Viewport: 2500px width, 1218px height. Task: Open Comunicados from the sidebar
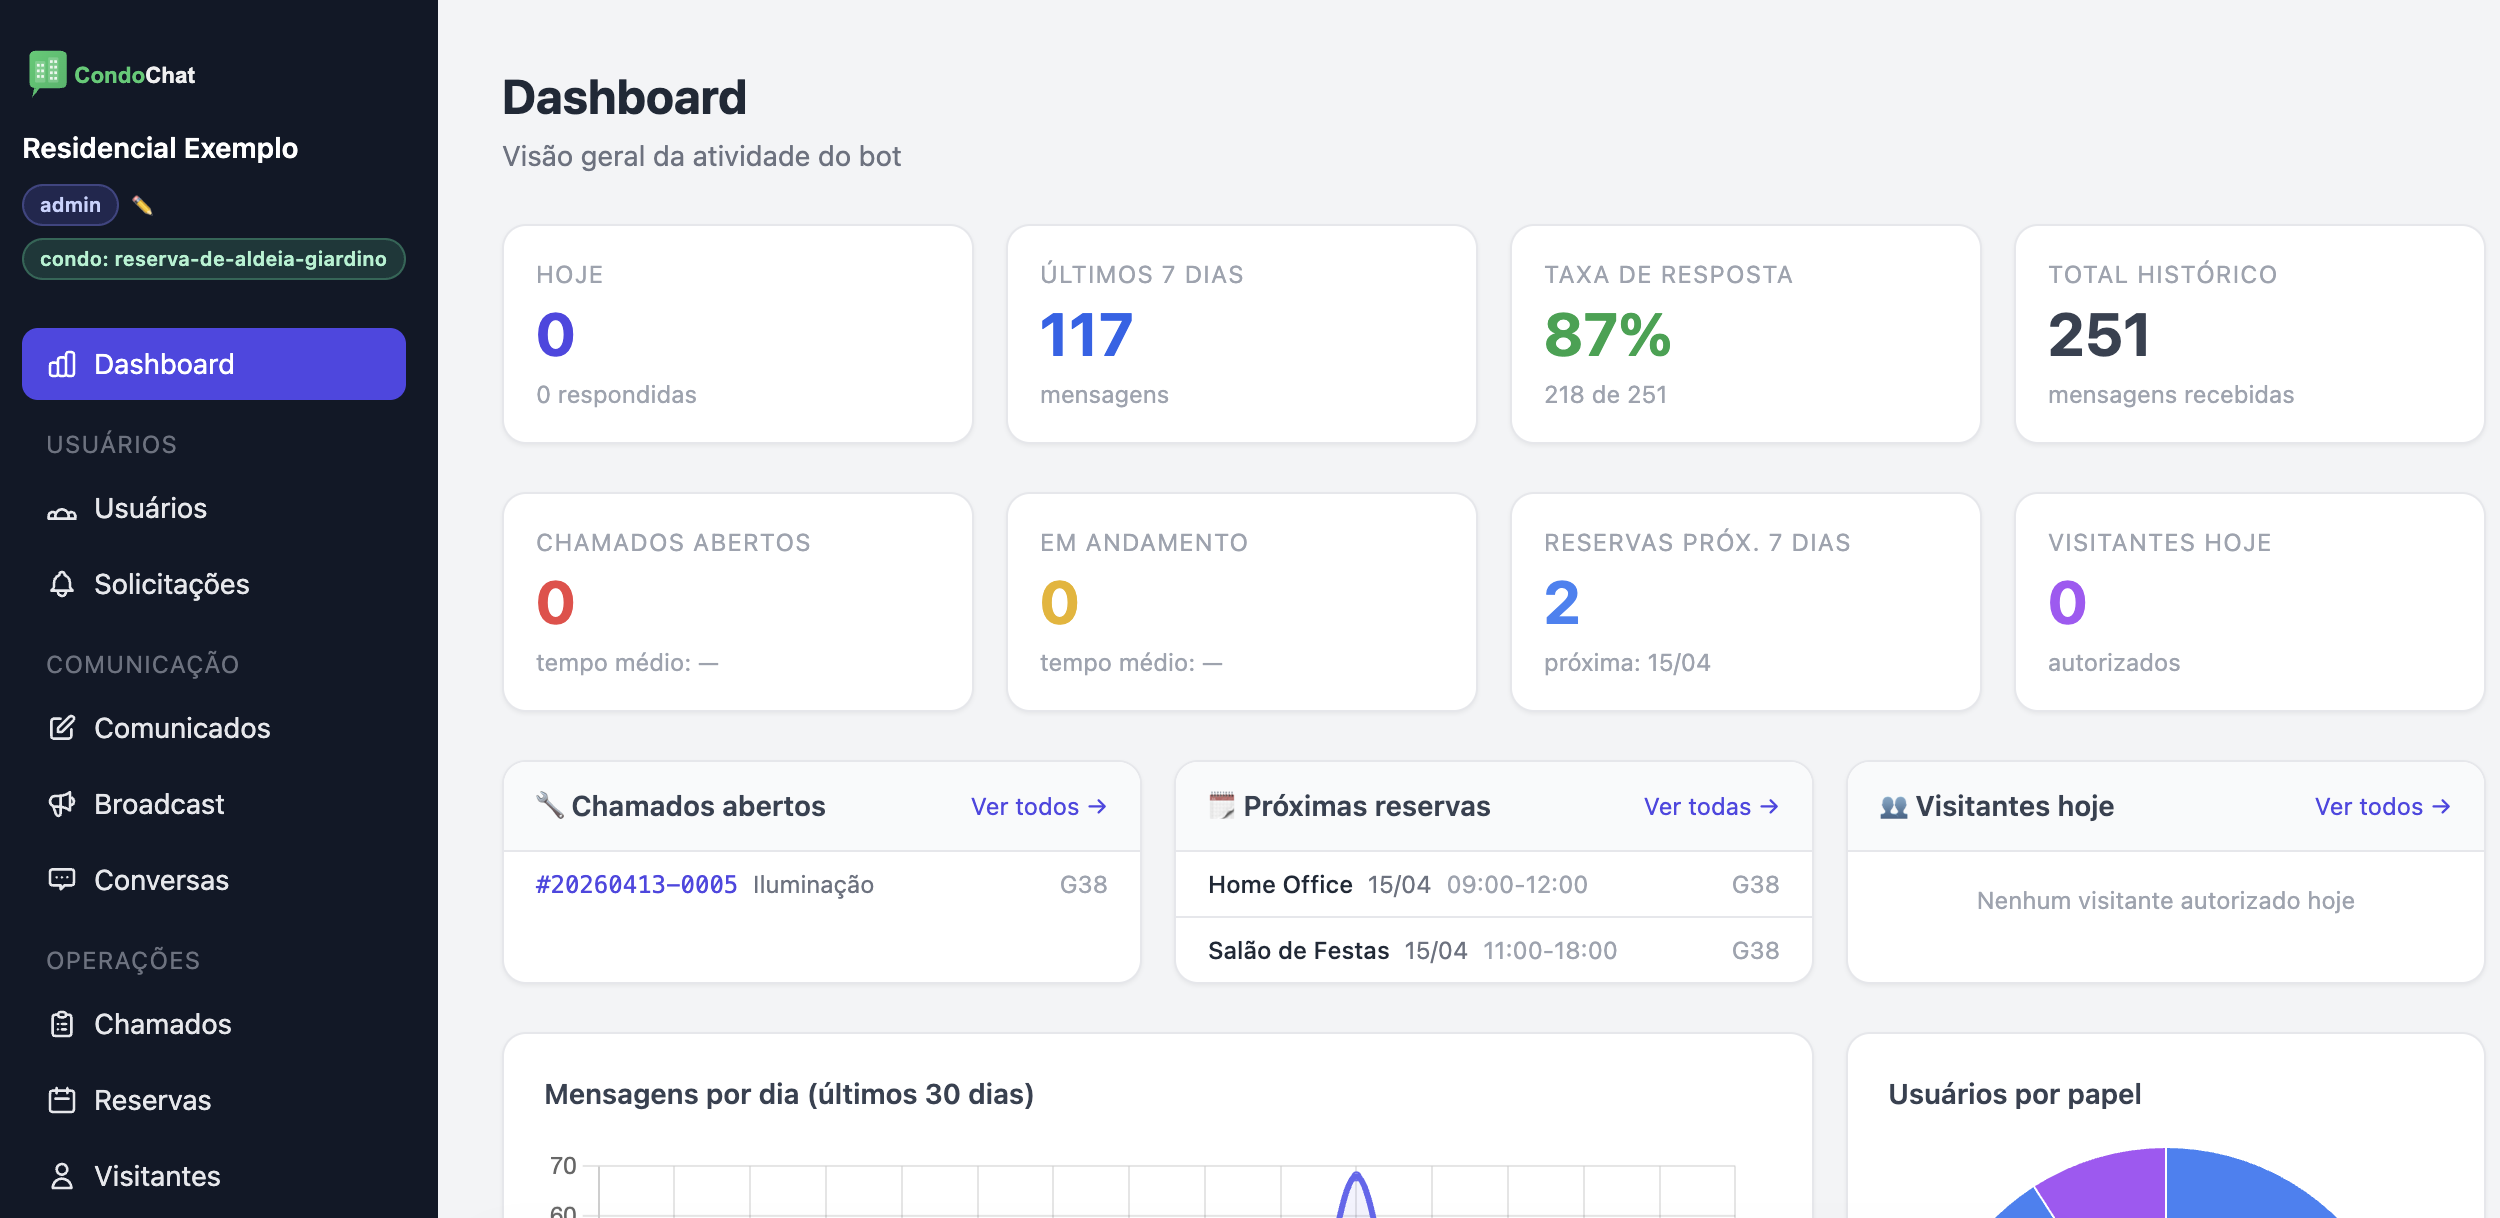214,728
